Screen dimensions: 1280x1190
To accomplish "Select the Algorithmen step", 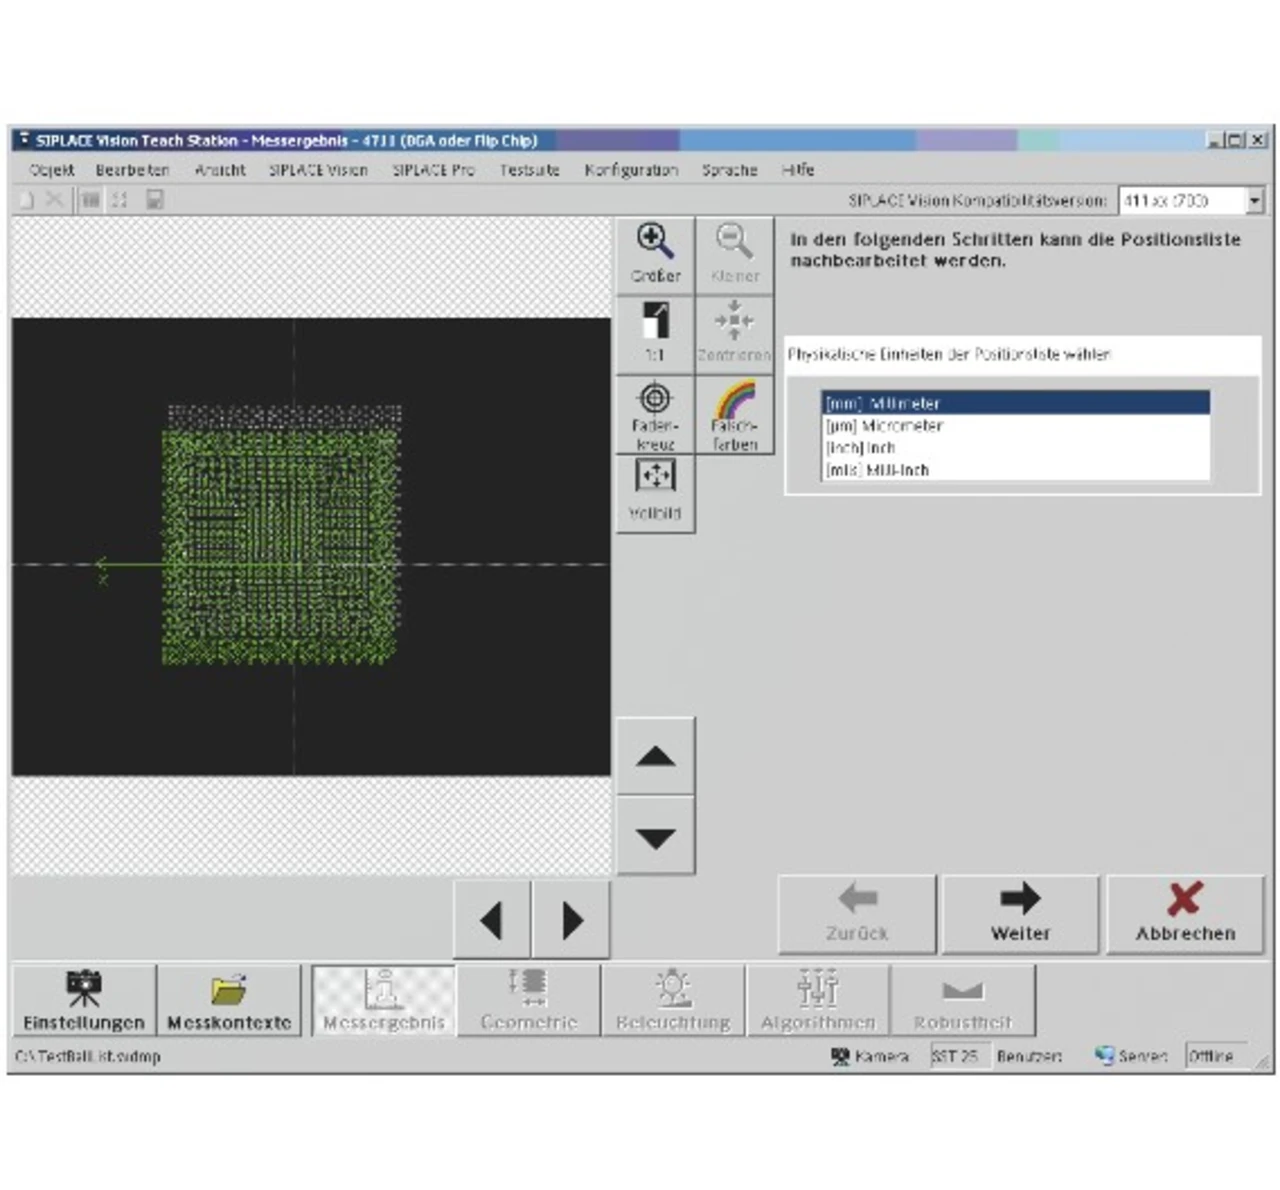I will (818, 1000).
